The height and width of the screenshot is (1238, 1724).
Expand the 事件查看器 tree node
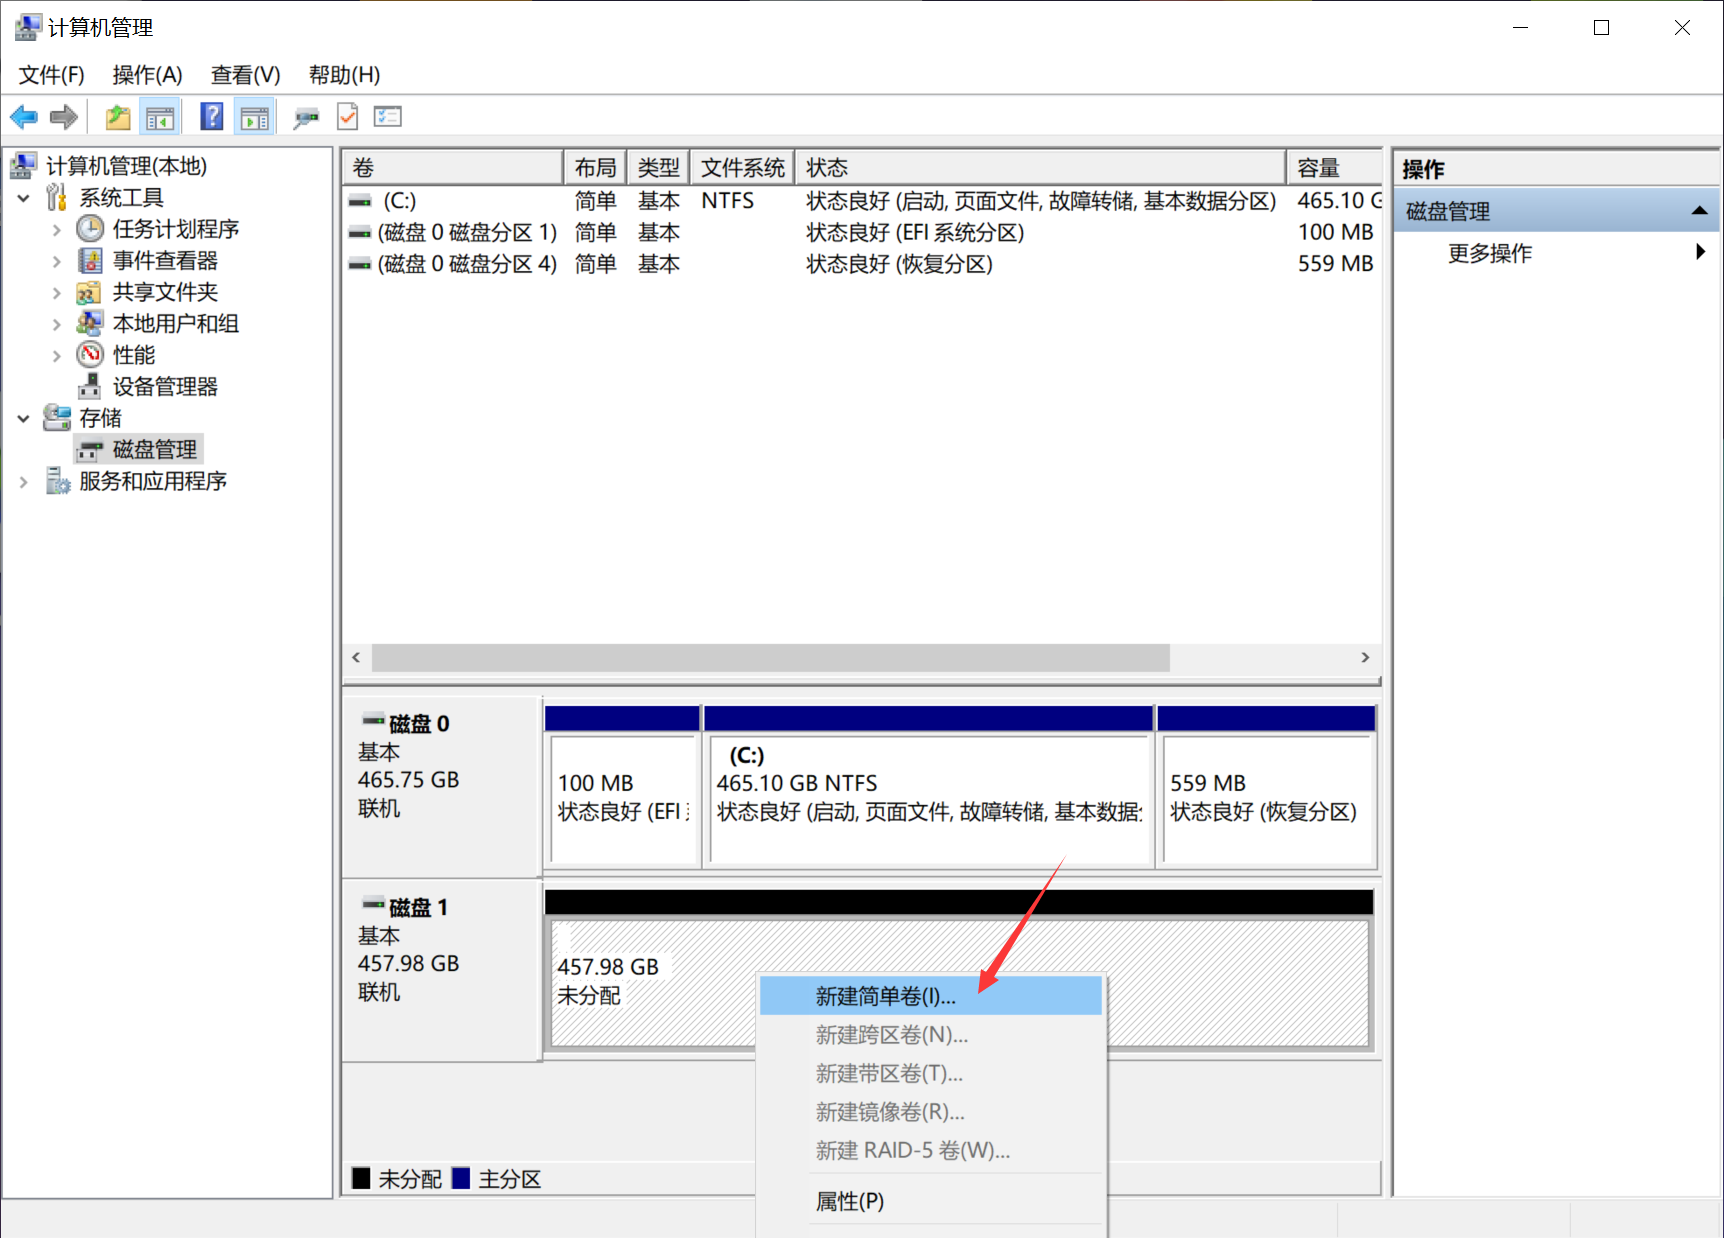tap(57, 260)
